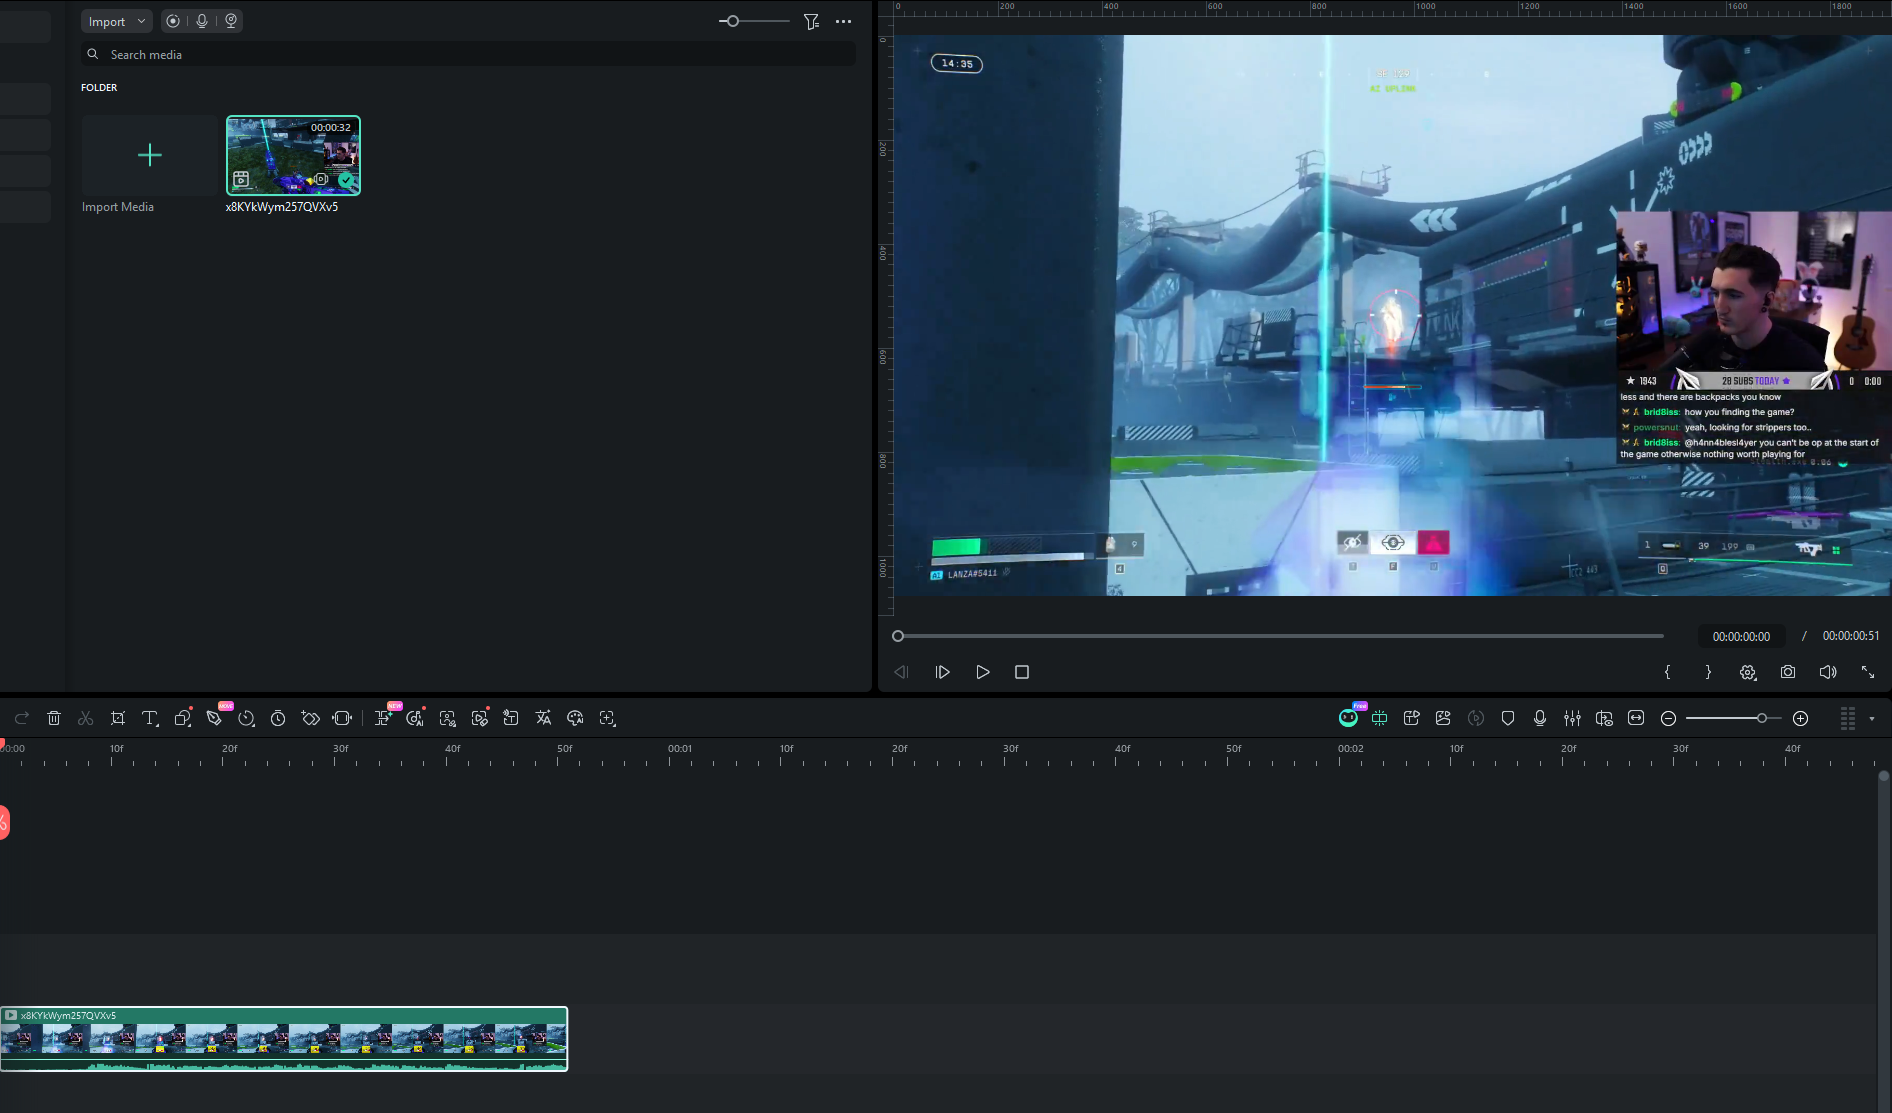Open preview quality and display settings
1892x1113 pixels.
tap(1748, 672)
